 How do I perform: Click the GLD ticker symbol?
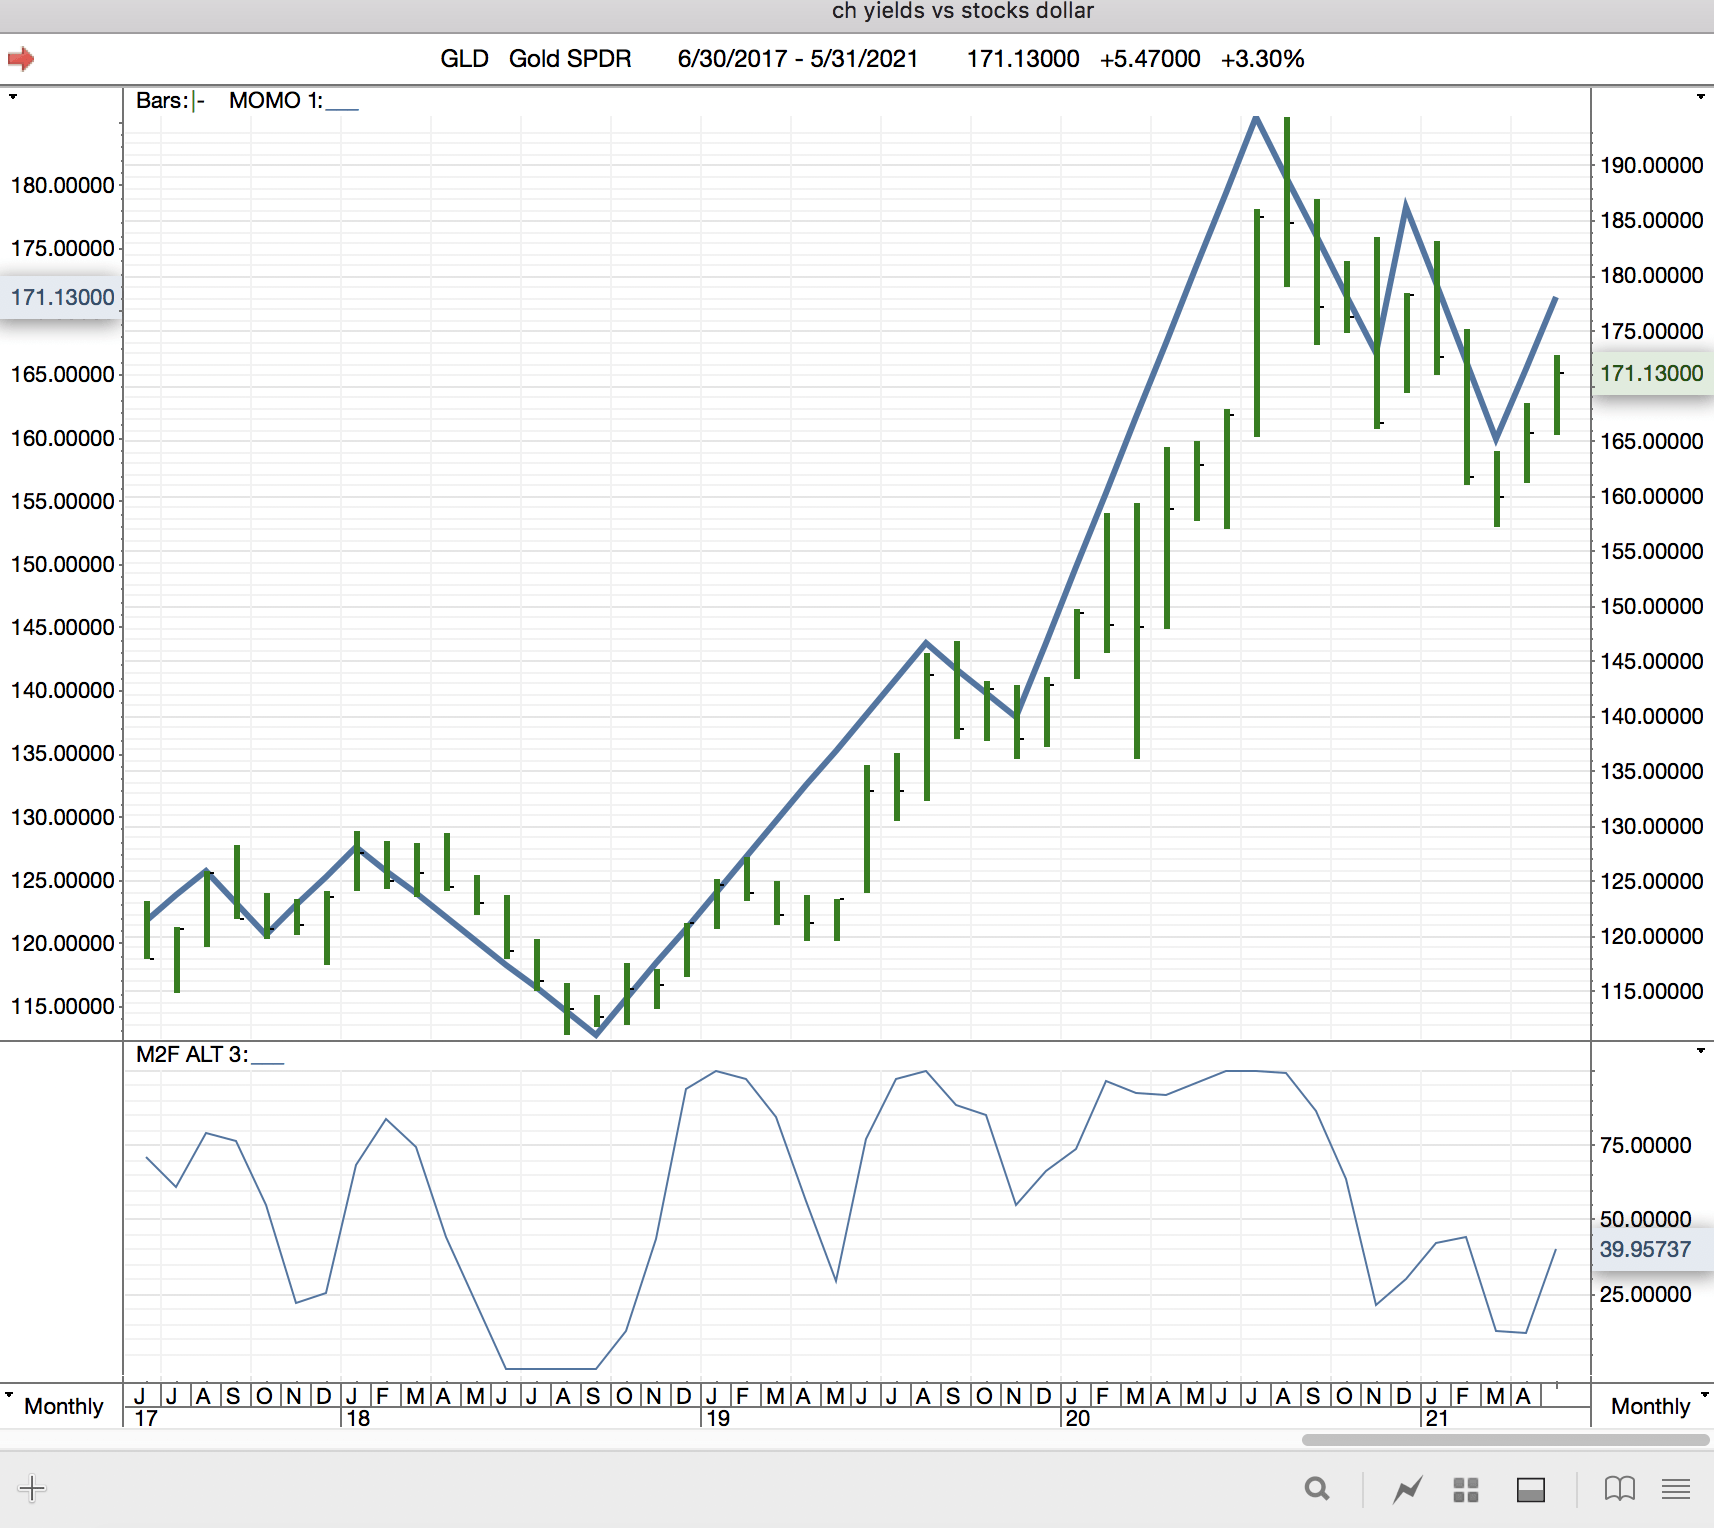tap(464, 59)
